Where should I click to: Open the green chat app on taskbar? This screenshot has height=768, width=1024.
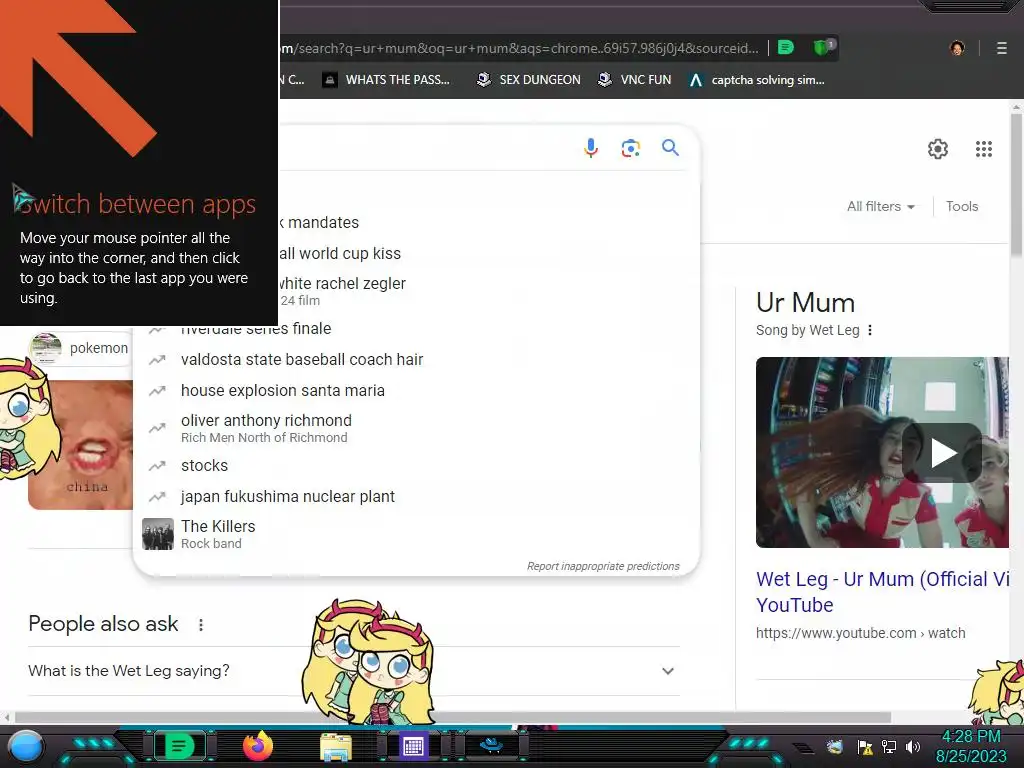[179, 746]
